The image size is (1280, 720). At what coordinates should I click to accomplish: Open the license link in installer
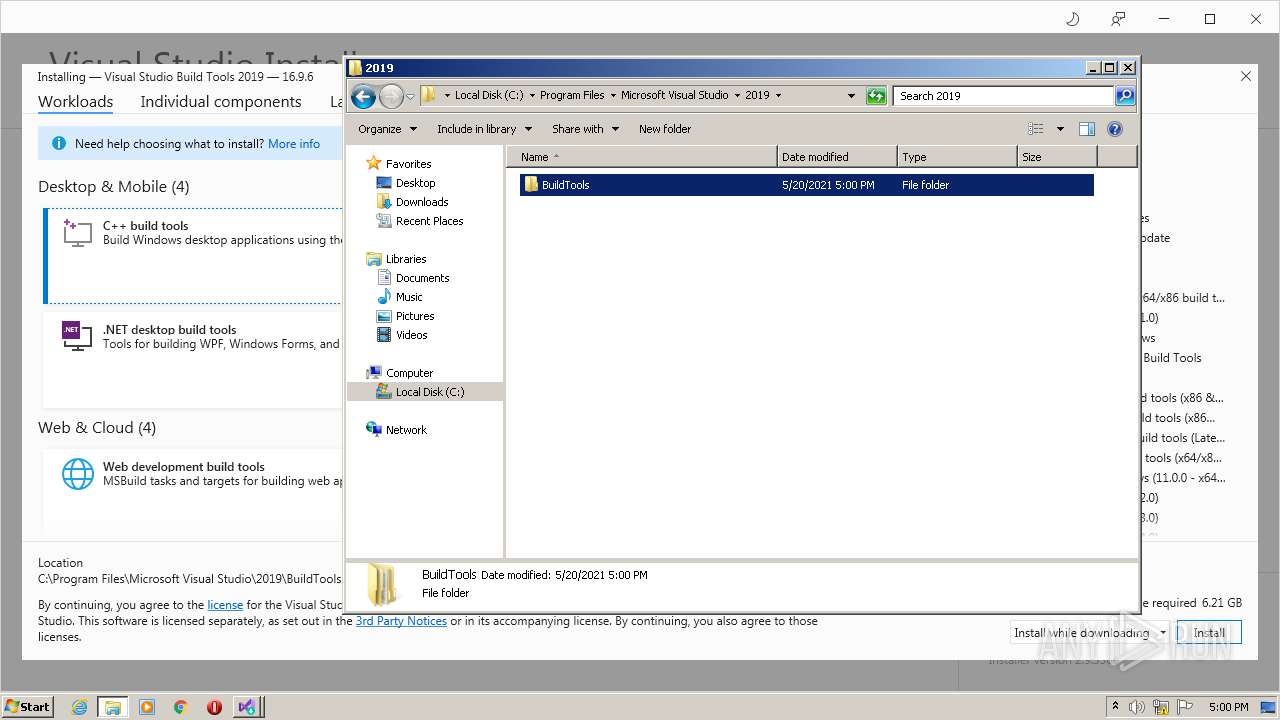point(225,605)
